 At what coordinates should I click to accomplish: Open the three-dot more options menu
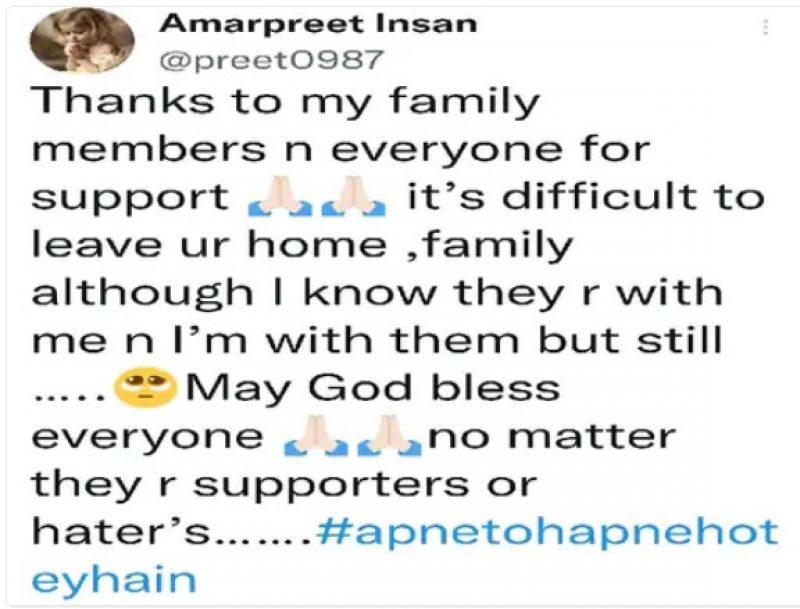coord(765,27)
